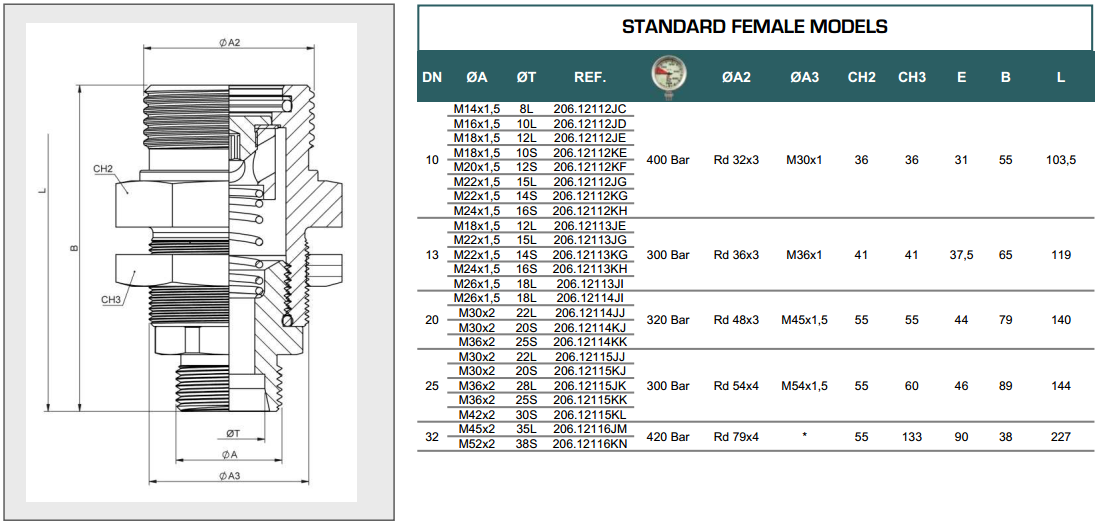Click the pressure gauge icon in table header

click(668, 76)
